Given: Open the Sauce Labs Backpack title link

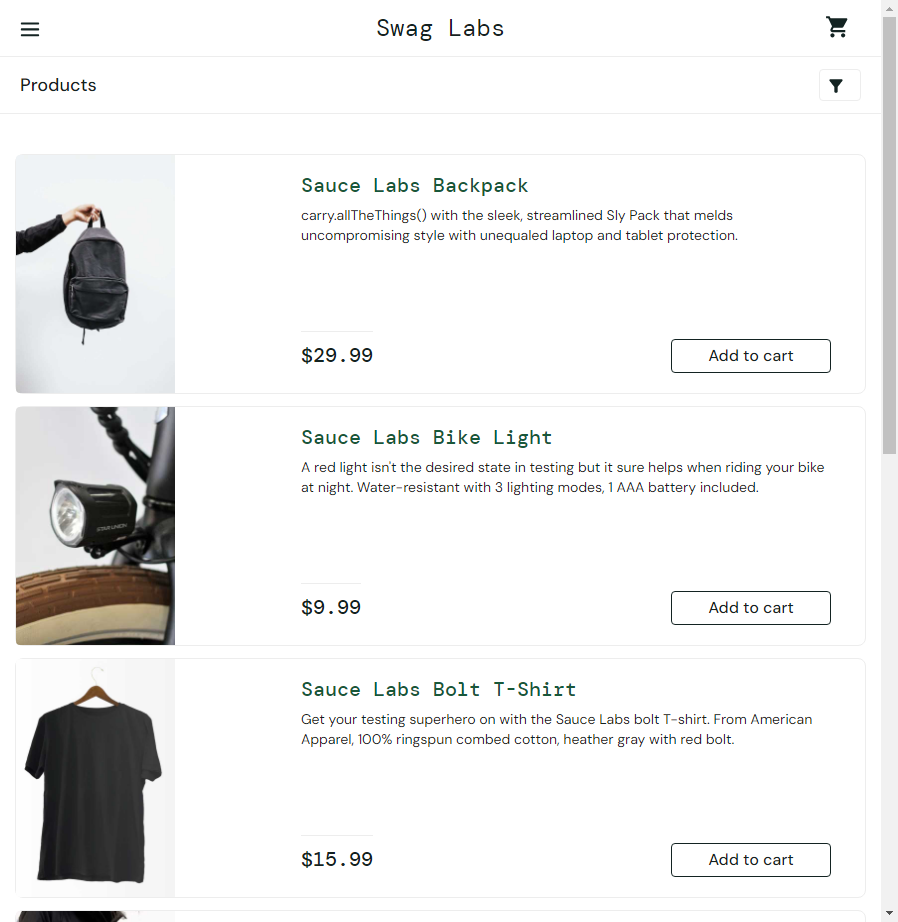Looking at the screenshot, I should click(414, 186).
